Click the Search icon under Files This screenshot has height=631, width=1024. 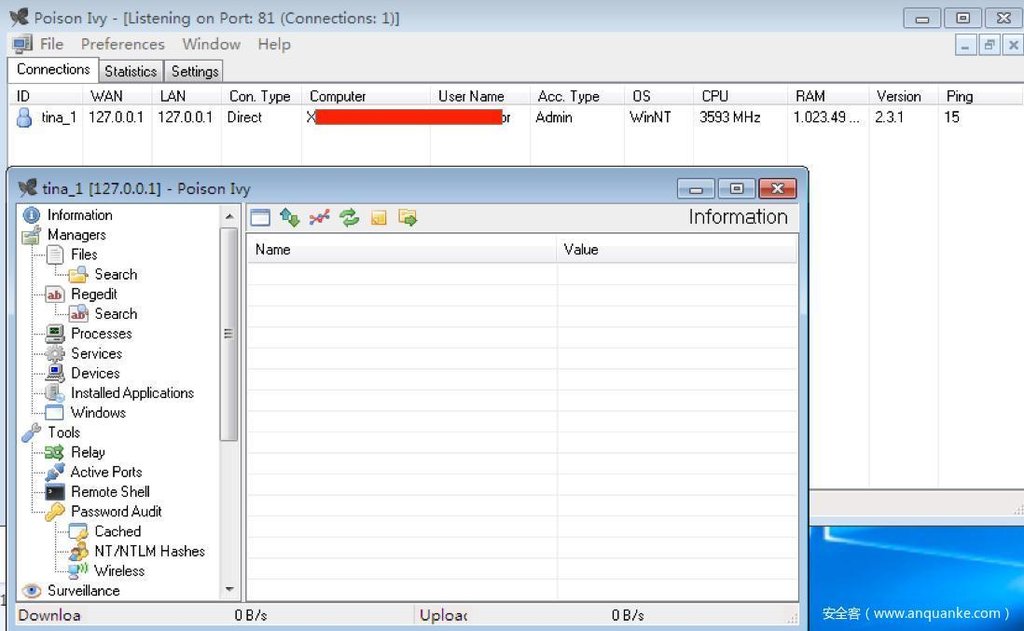78,274
